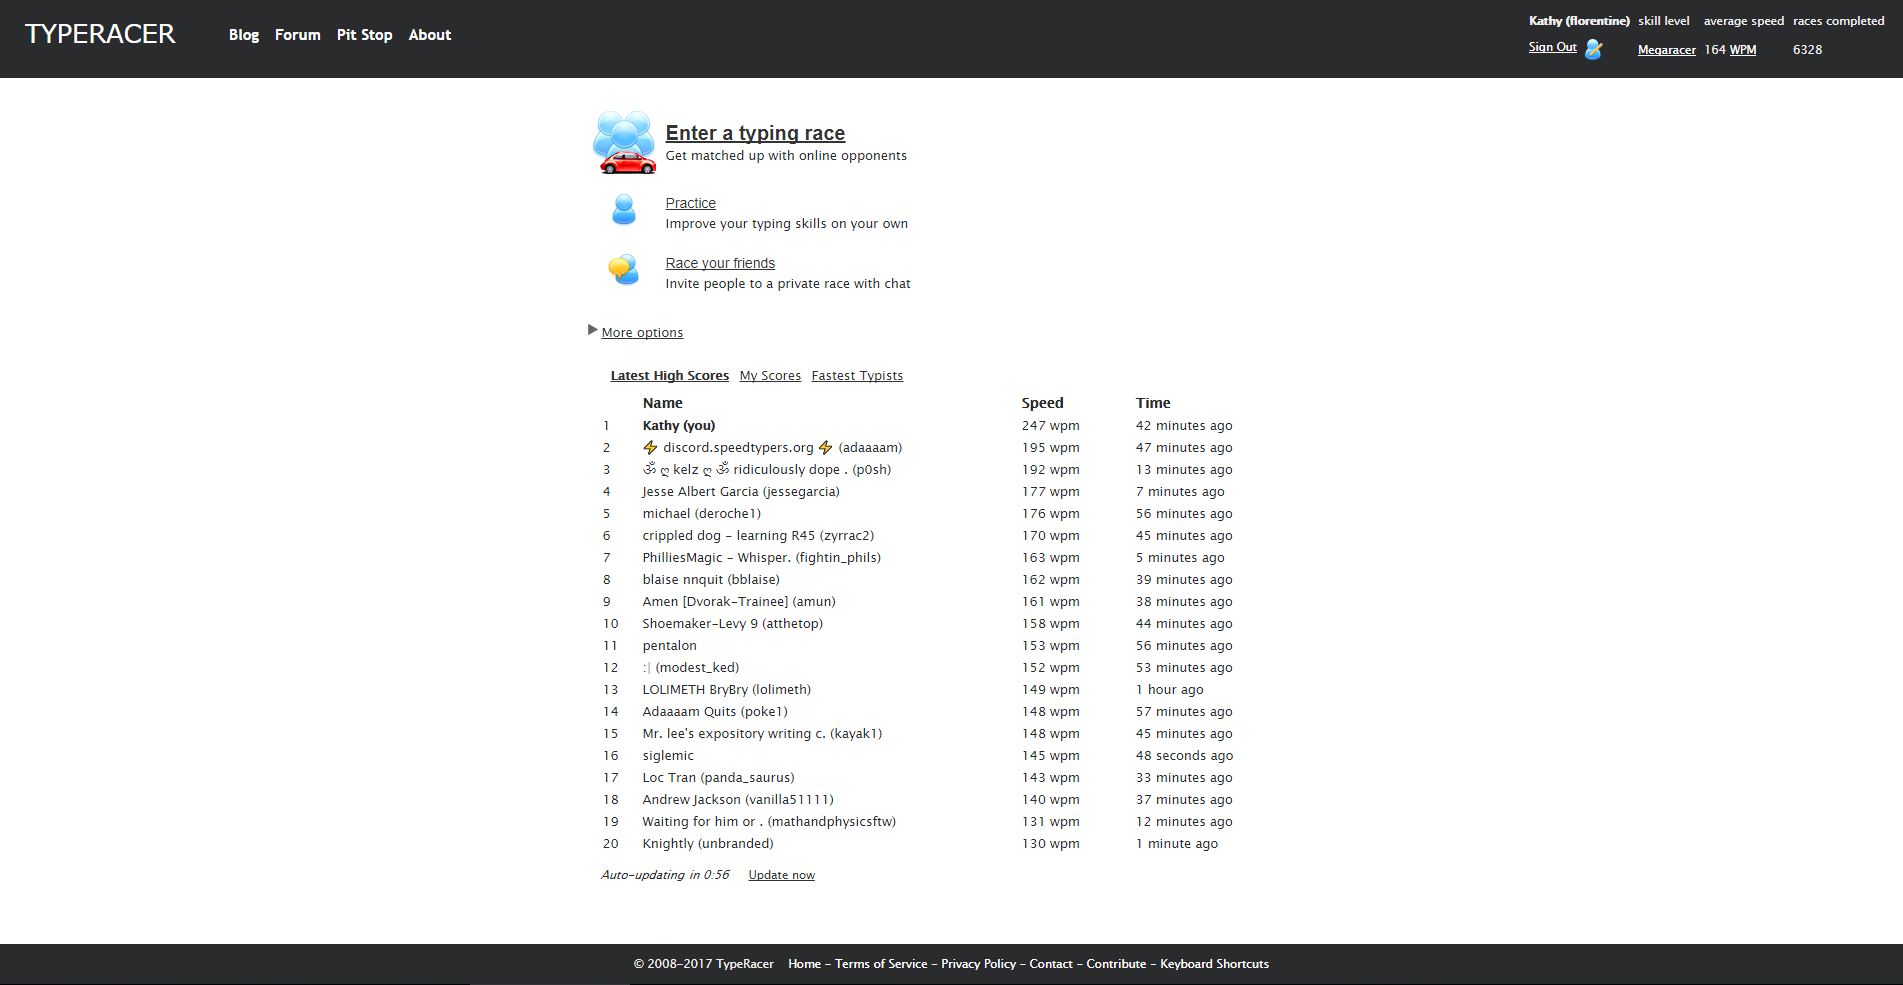Go to the Pit Stop page
1903x985 pixels.
pos(364,34)
